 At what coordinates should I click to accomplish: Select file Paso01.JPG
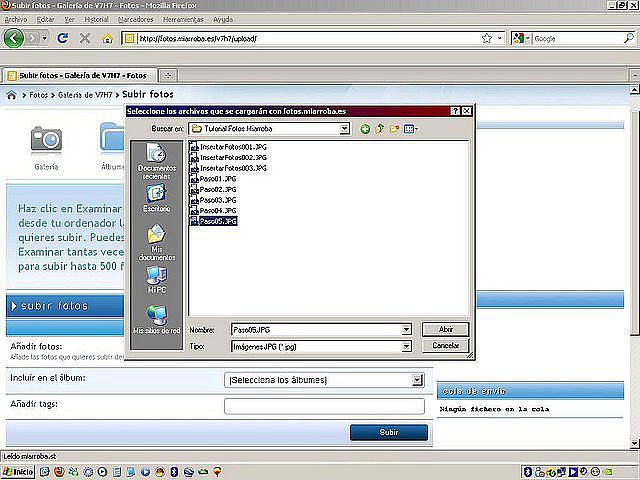(213, 179)
